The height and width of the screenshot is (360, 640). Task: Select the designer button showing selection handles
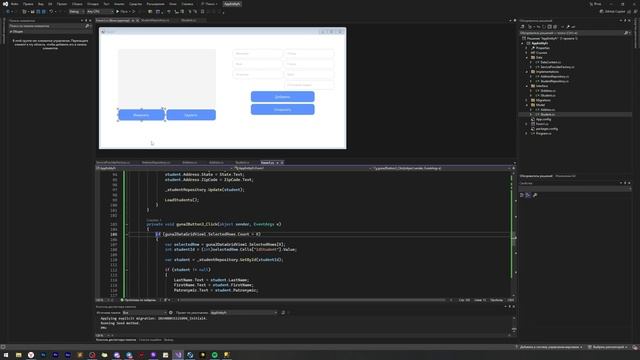pos(141,115)
